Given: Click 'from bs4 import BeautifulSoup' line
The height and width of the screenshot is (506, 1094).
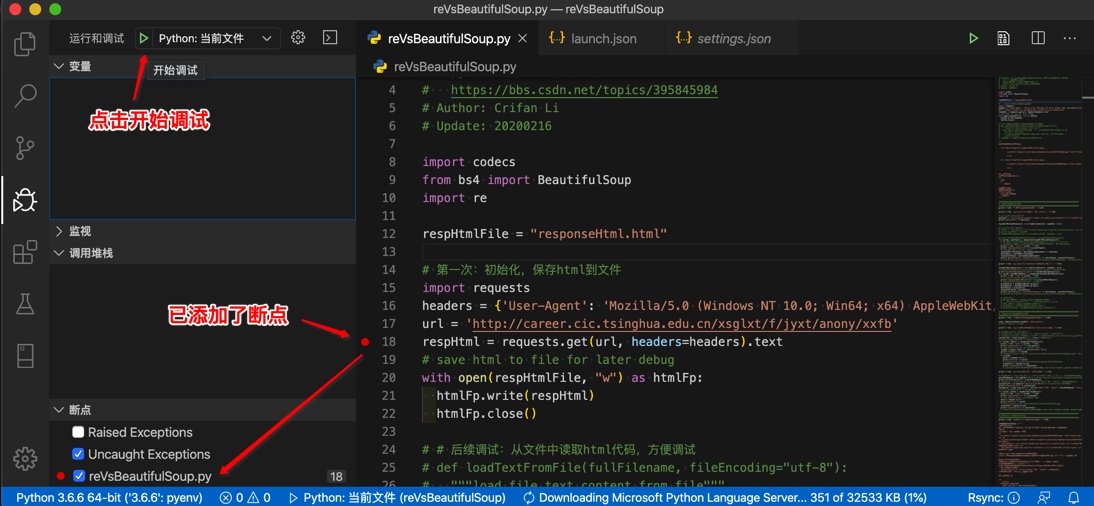Looking at the screenshot, I should [x=527, y=180].
